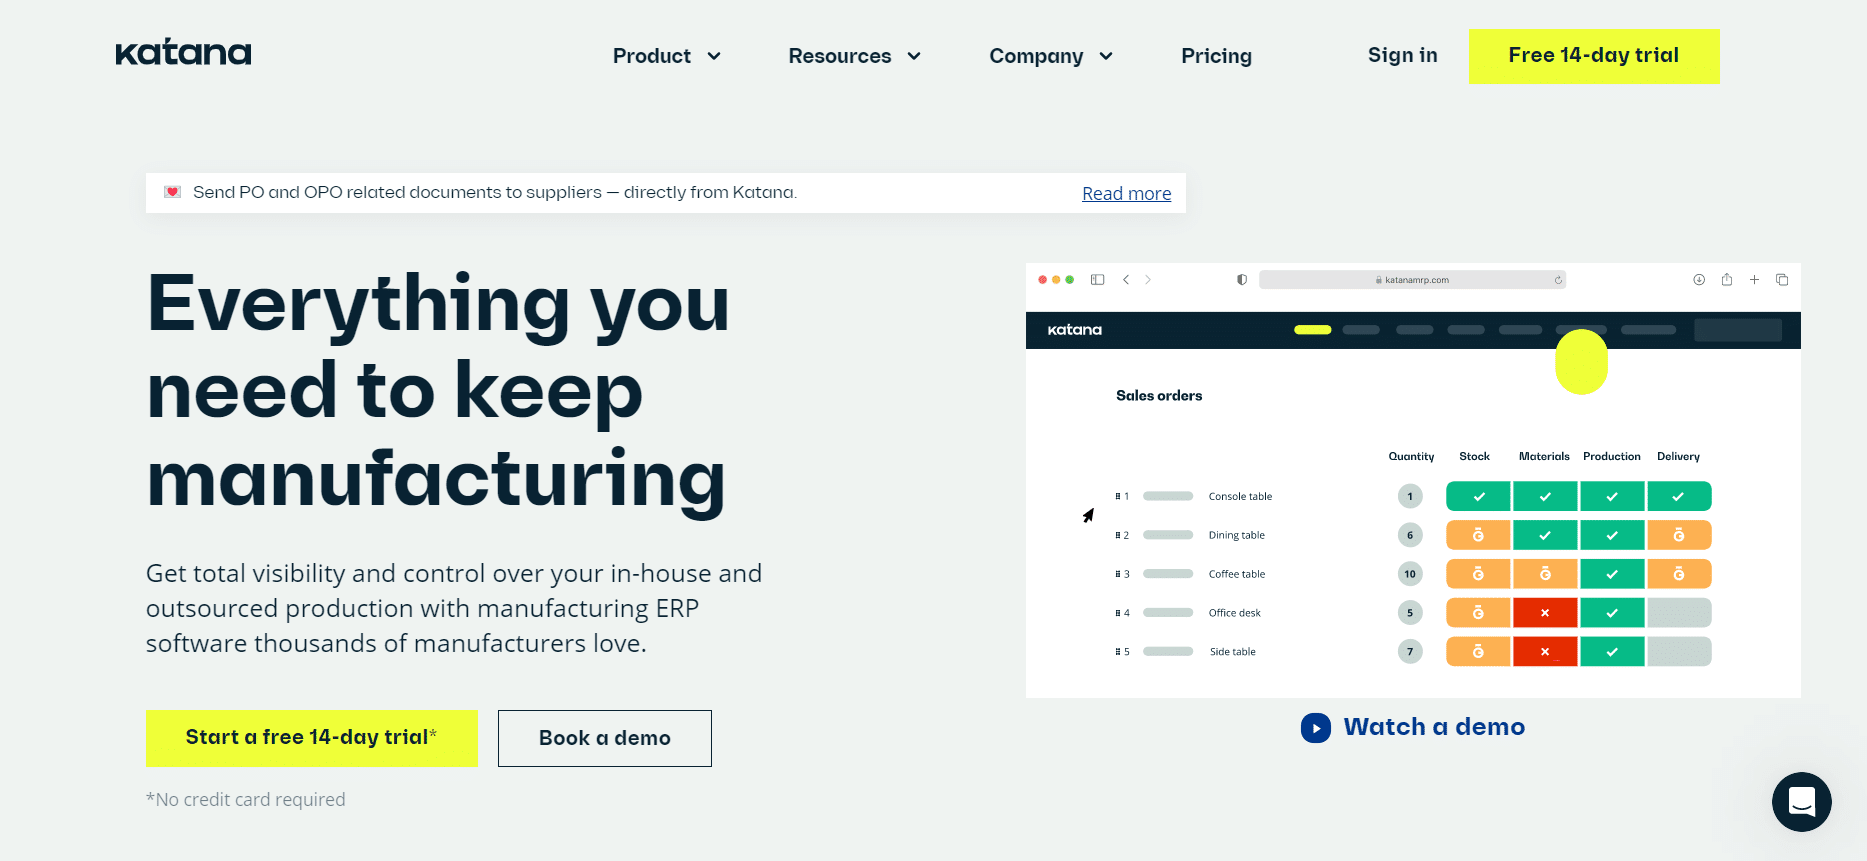The height and width of the screenshot is (861, 1867).
Task: Click the Katana logo in the header
Action: coord(183,53)
